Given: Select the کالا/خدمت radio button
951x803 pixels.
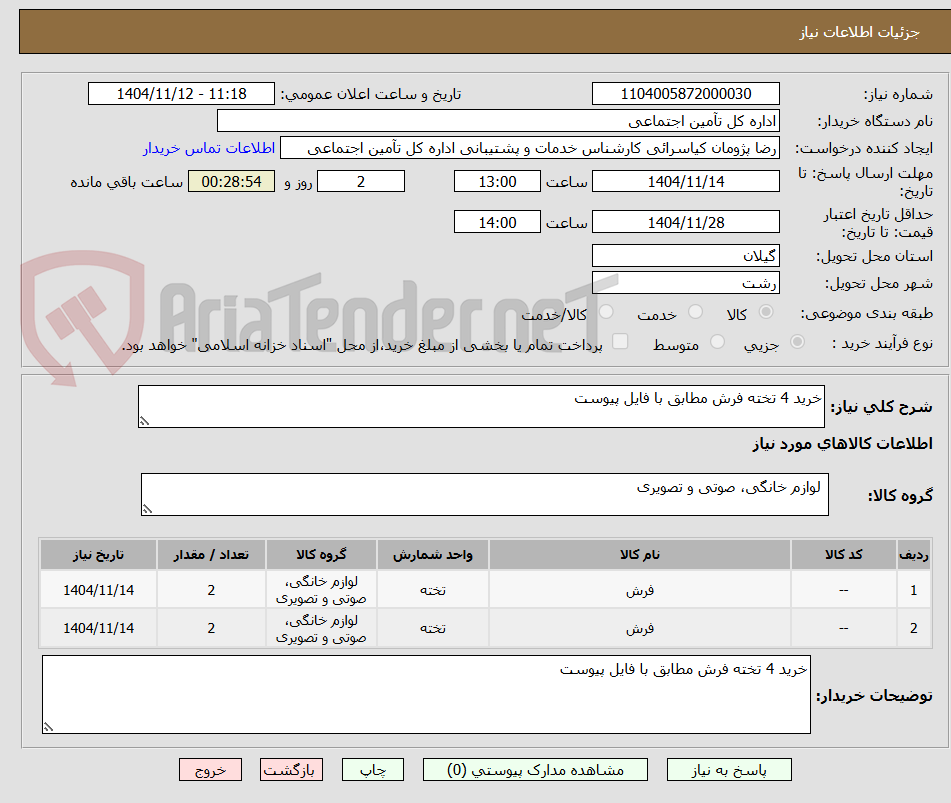Looking at the screenshot, I should [606, 312].
